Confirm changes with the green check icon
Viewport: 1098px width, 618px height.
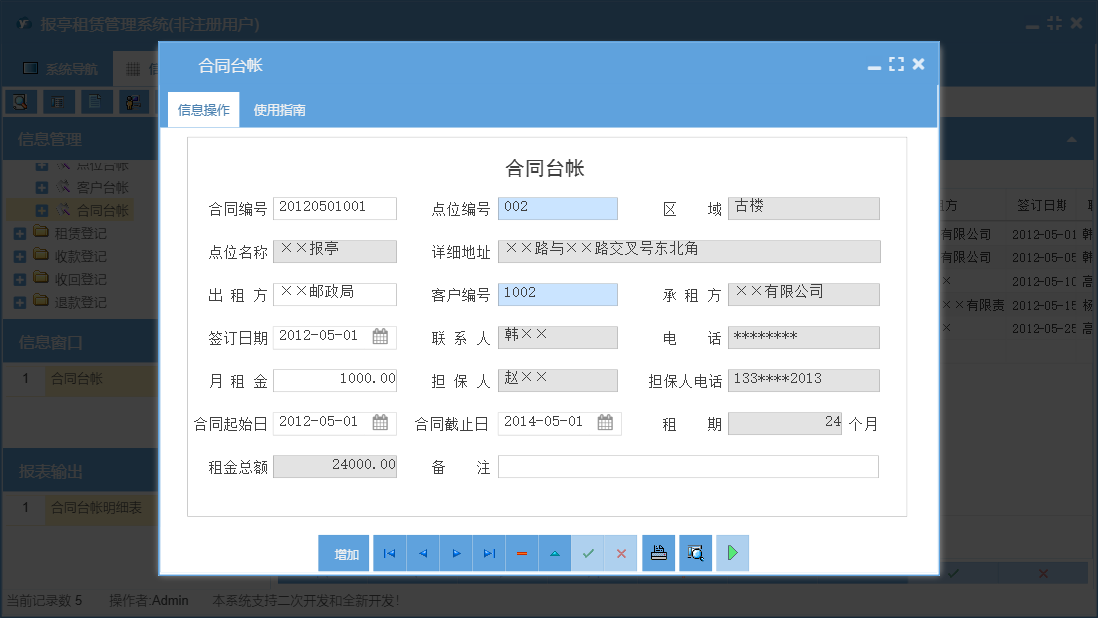coord(588,552)
